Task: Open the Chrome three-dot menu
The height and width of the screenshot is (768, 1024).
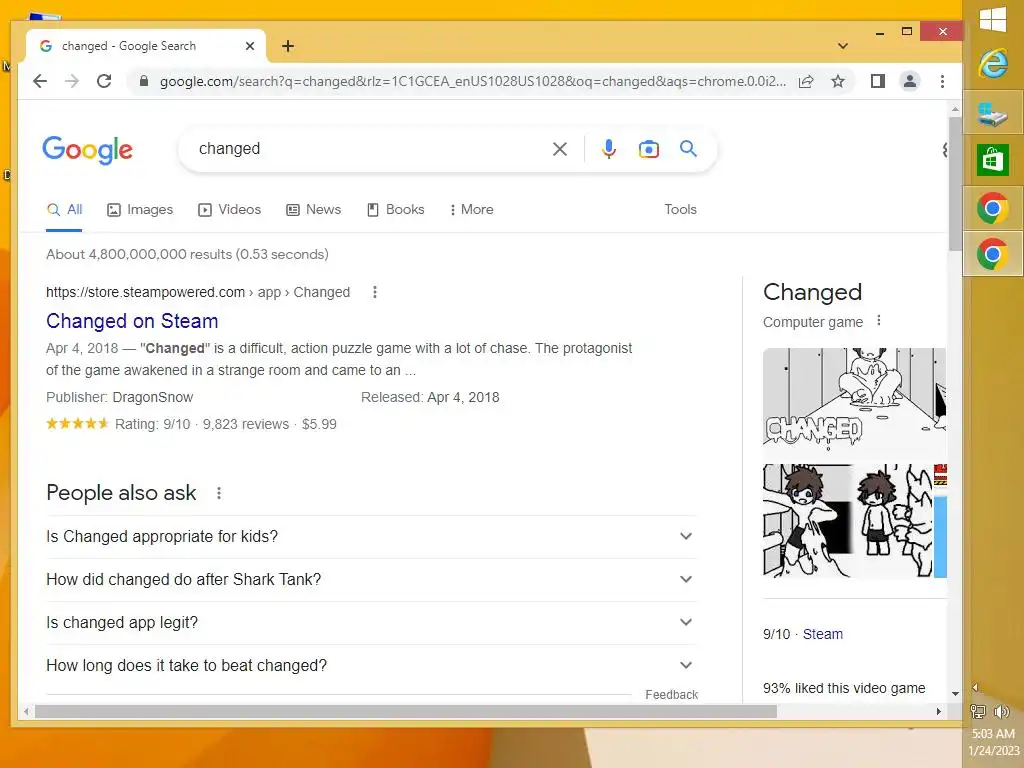Action: click(x=942, y=81)
